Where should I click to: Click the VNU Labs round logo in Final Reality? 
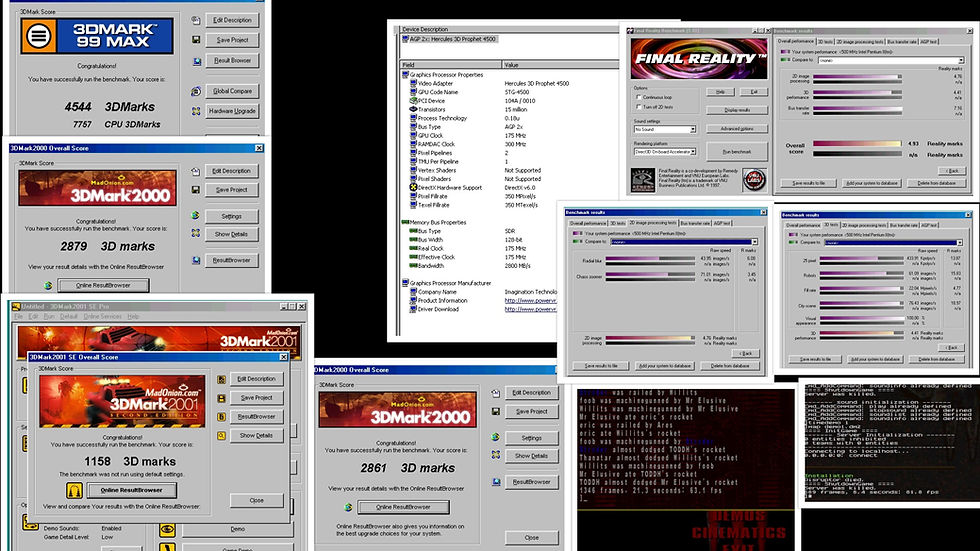click(x=754, y=179)
